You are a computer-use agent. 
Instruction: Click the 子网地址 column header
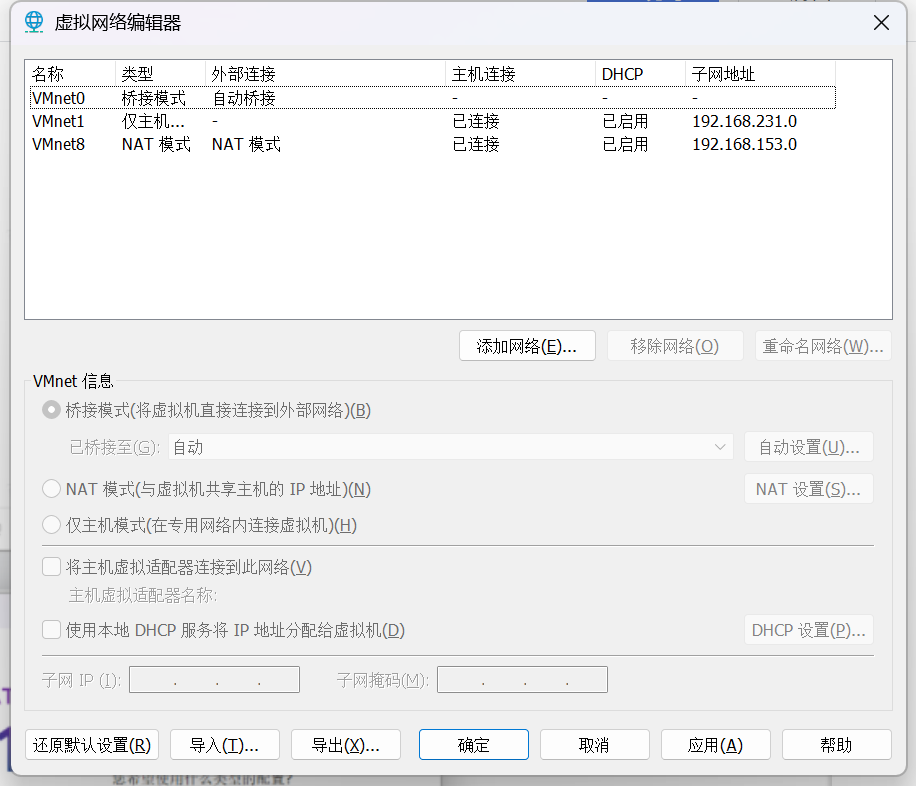click(761, 74)
